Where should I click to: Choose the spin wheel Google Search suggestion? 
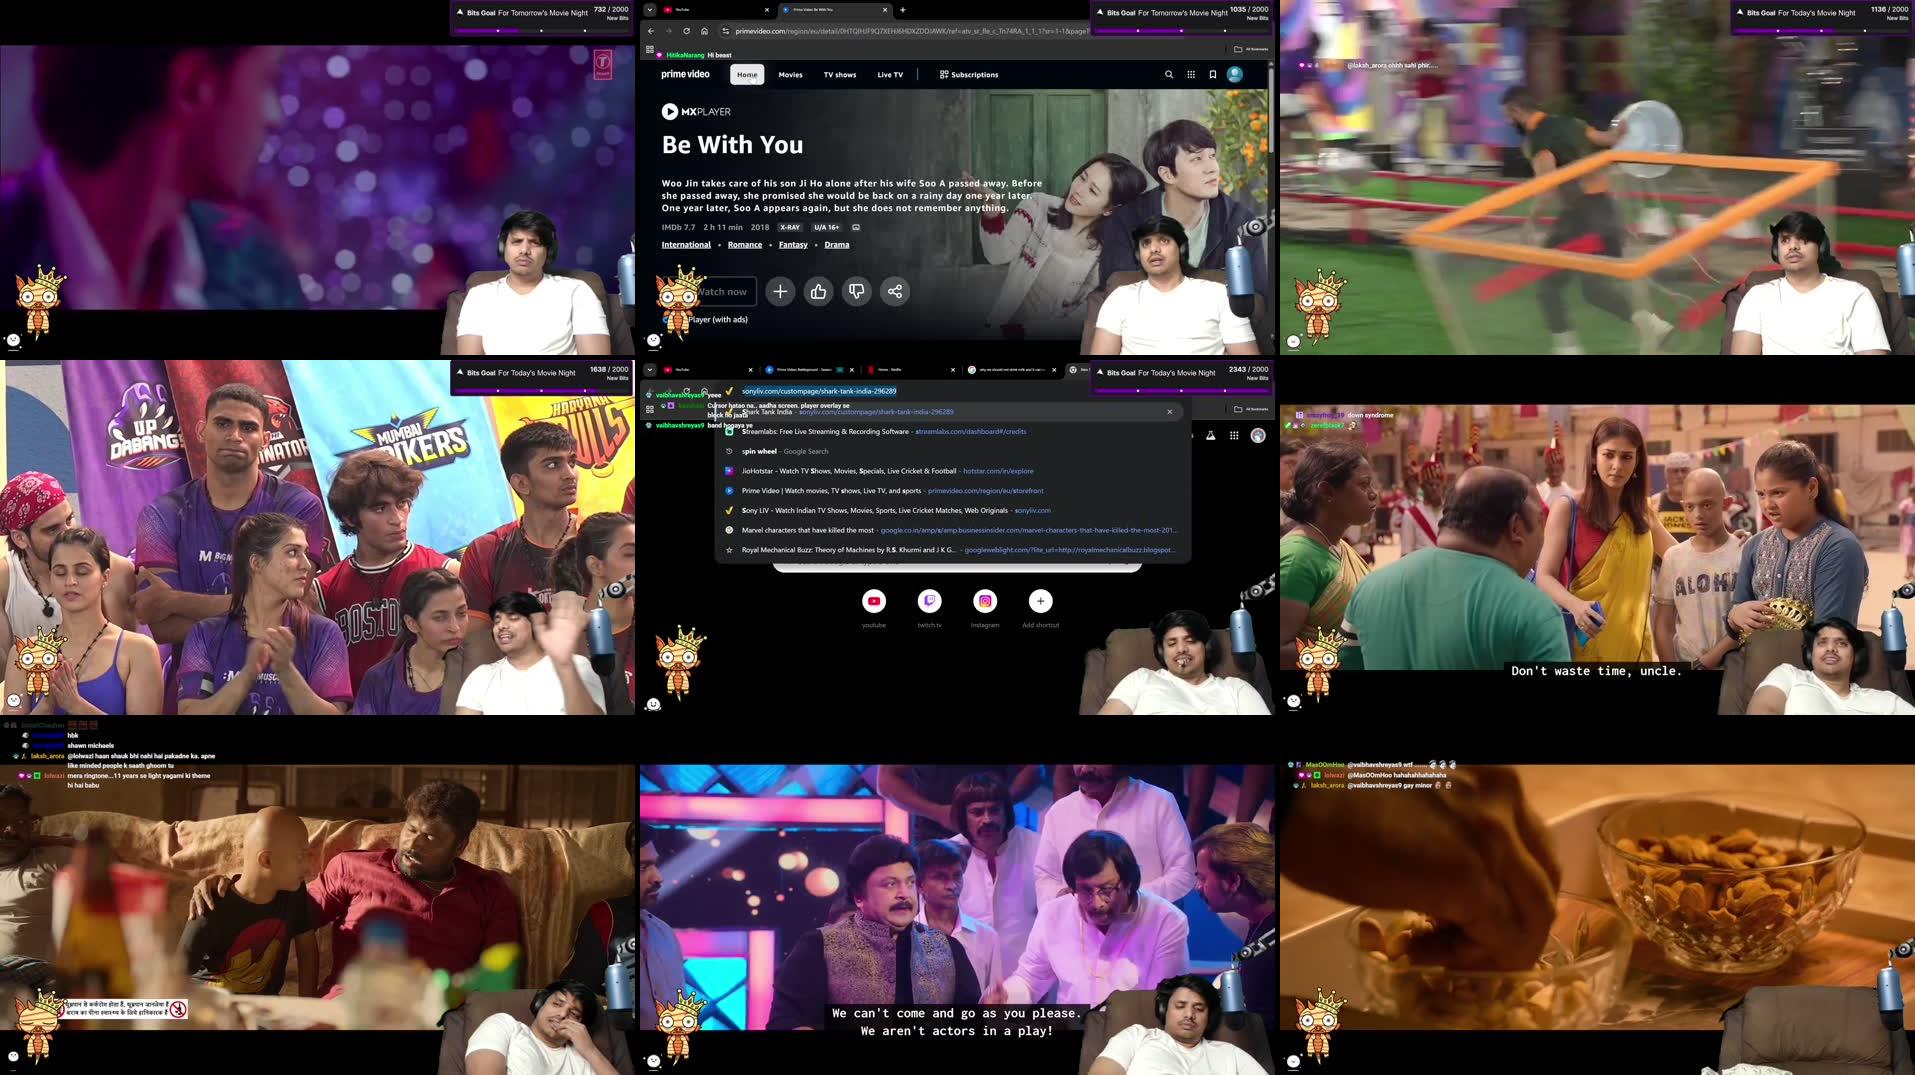point(953,451)
